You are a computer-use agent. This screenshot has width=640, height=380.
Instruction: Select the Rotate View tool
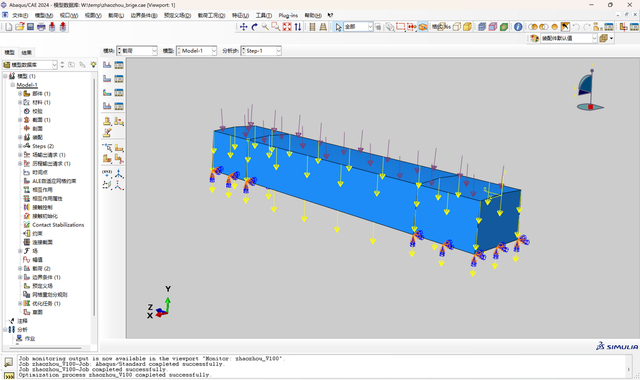[x=255, y=27]
